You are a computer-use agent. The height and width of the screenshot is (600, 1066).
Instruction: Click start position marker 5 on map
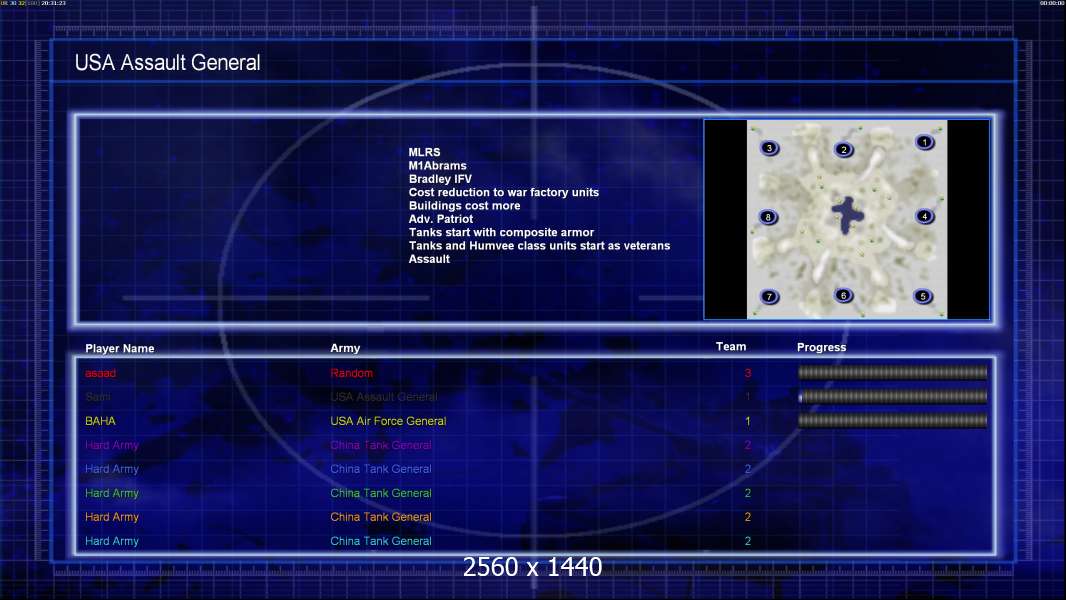click(923, 296)
